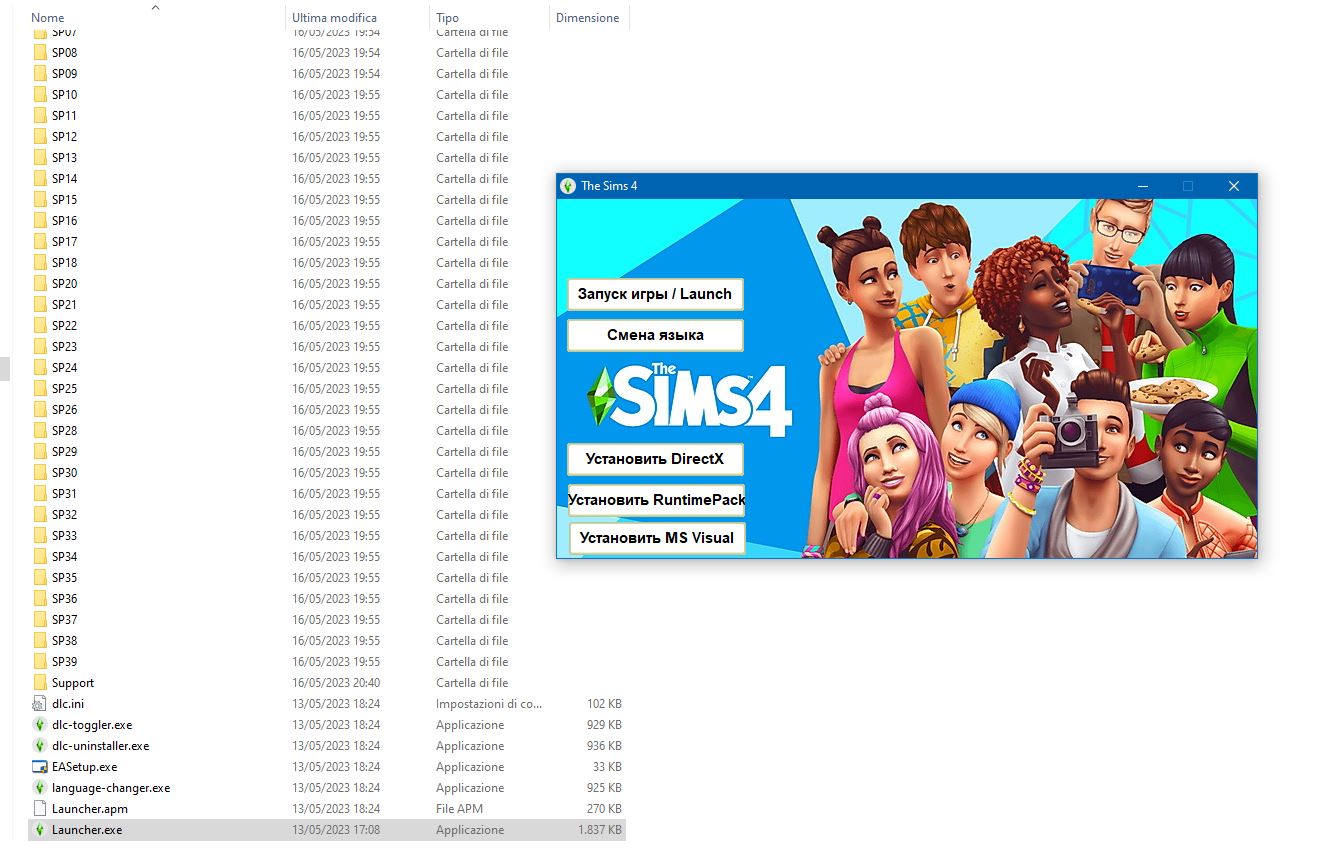Screen dimensions: 1329x849
Task: Select the dlc-toggler.exe application icon
Action: [40, 725]
